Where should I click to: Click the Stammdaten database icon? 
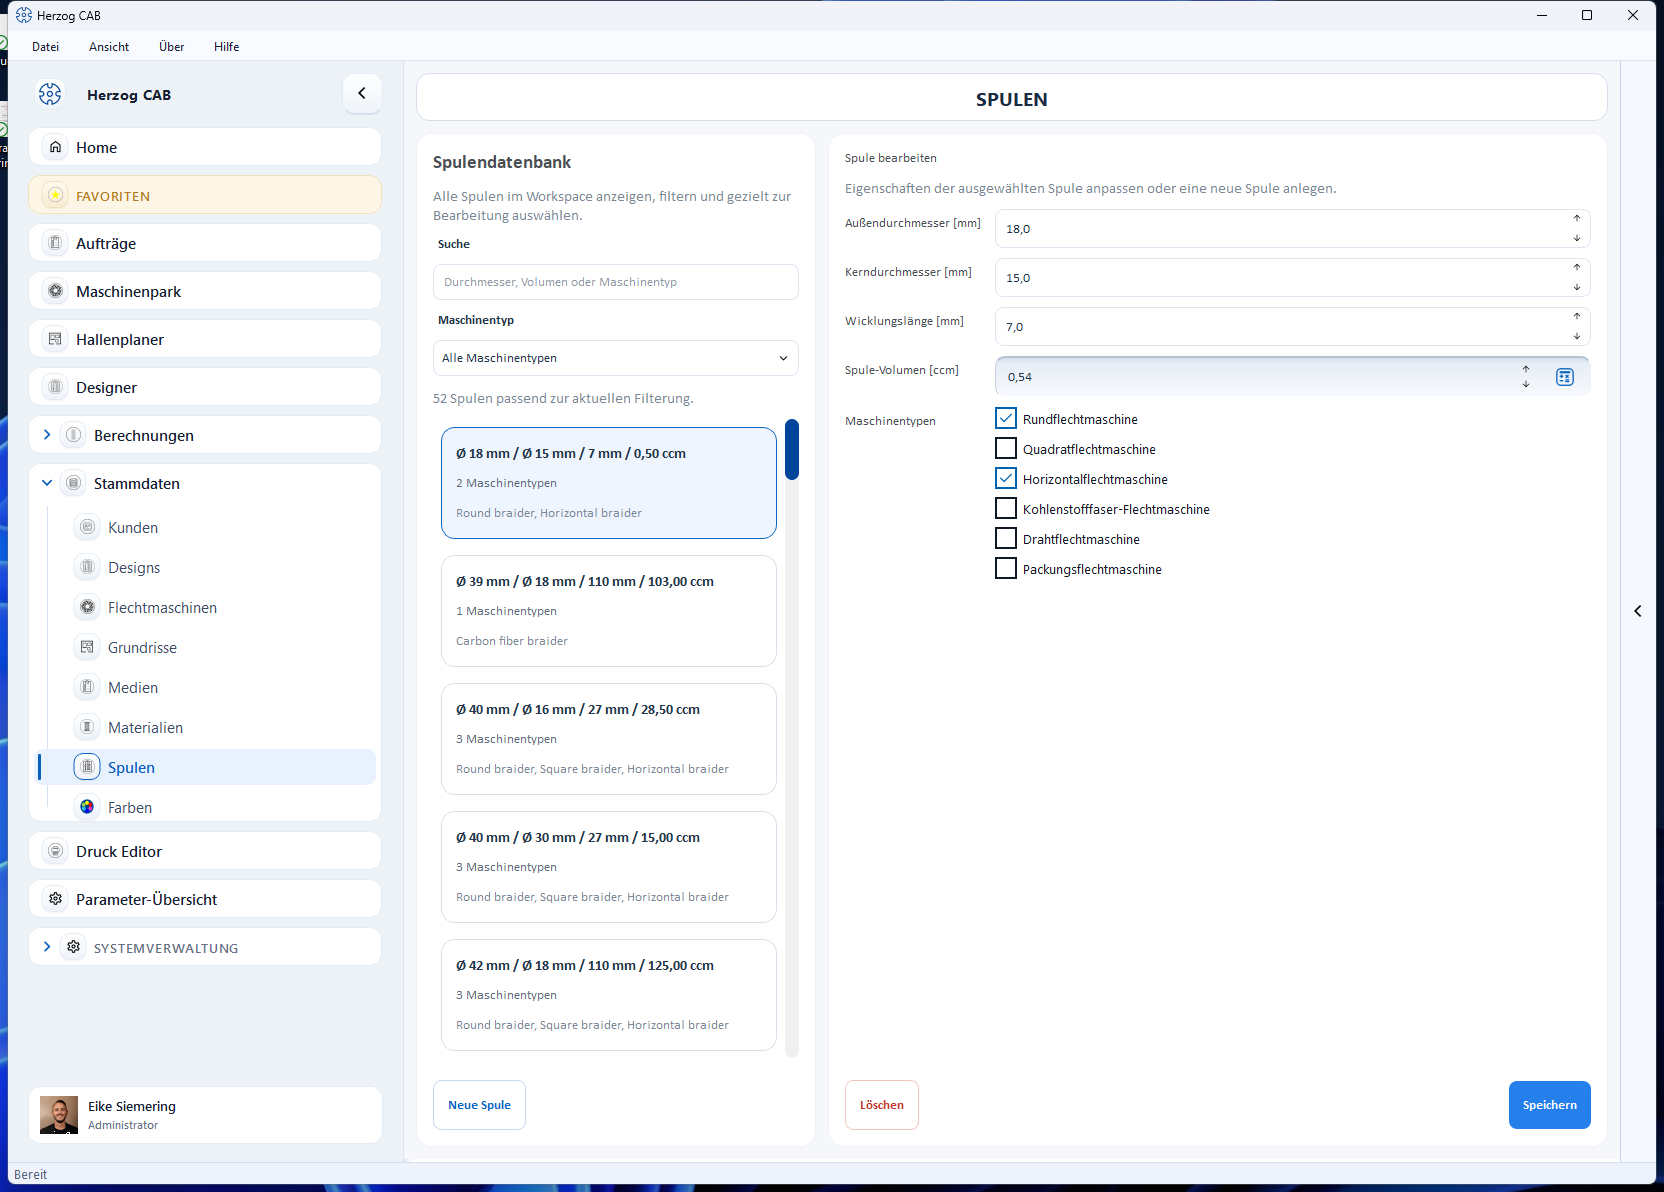(x=74, y=483)
